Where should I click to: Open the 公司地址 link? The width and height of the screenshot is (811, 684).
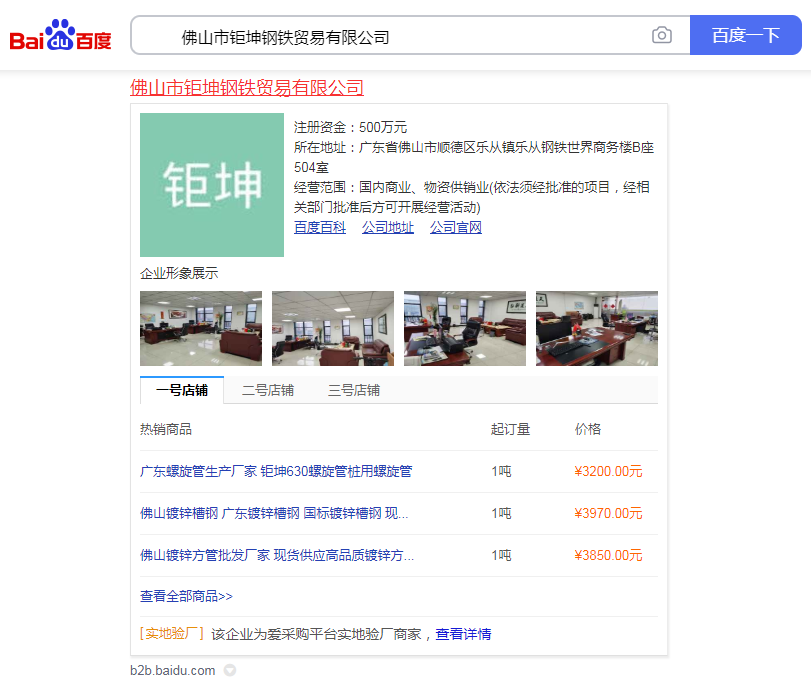pyautogui.click(x=387, y=227)
